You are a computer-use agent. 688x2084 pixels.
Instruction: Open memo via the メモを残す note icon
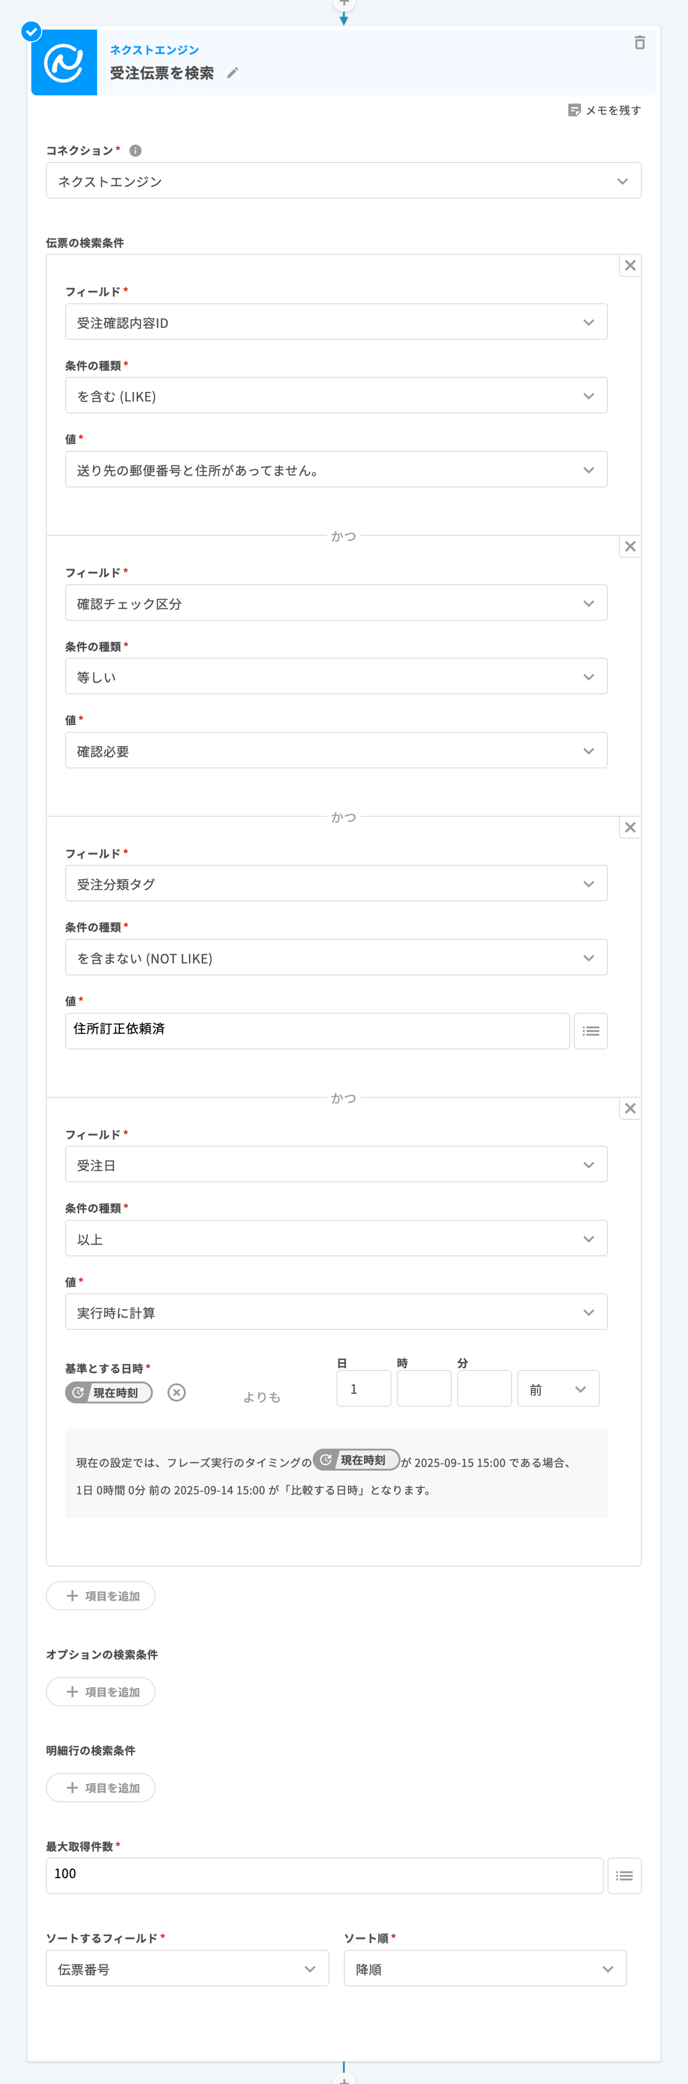click(x=574, y=110)
